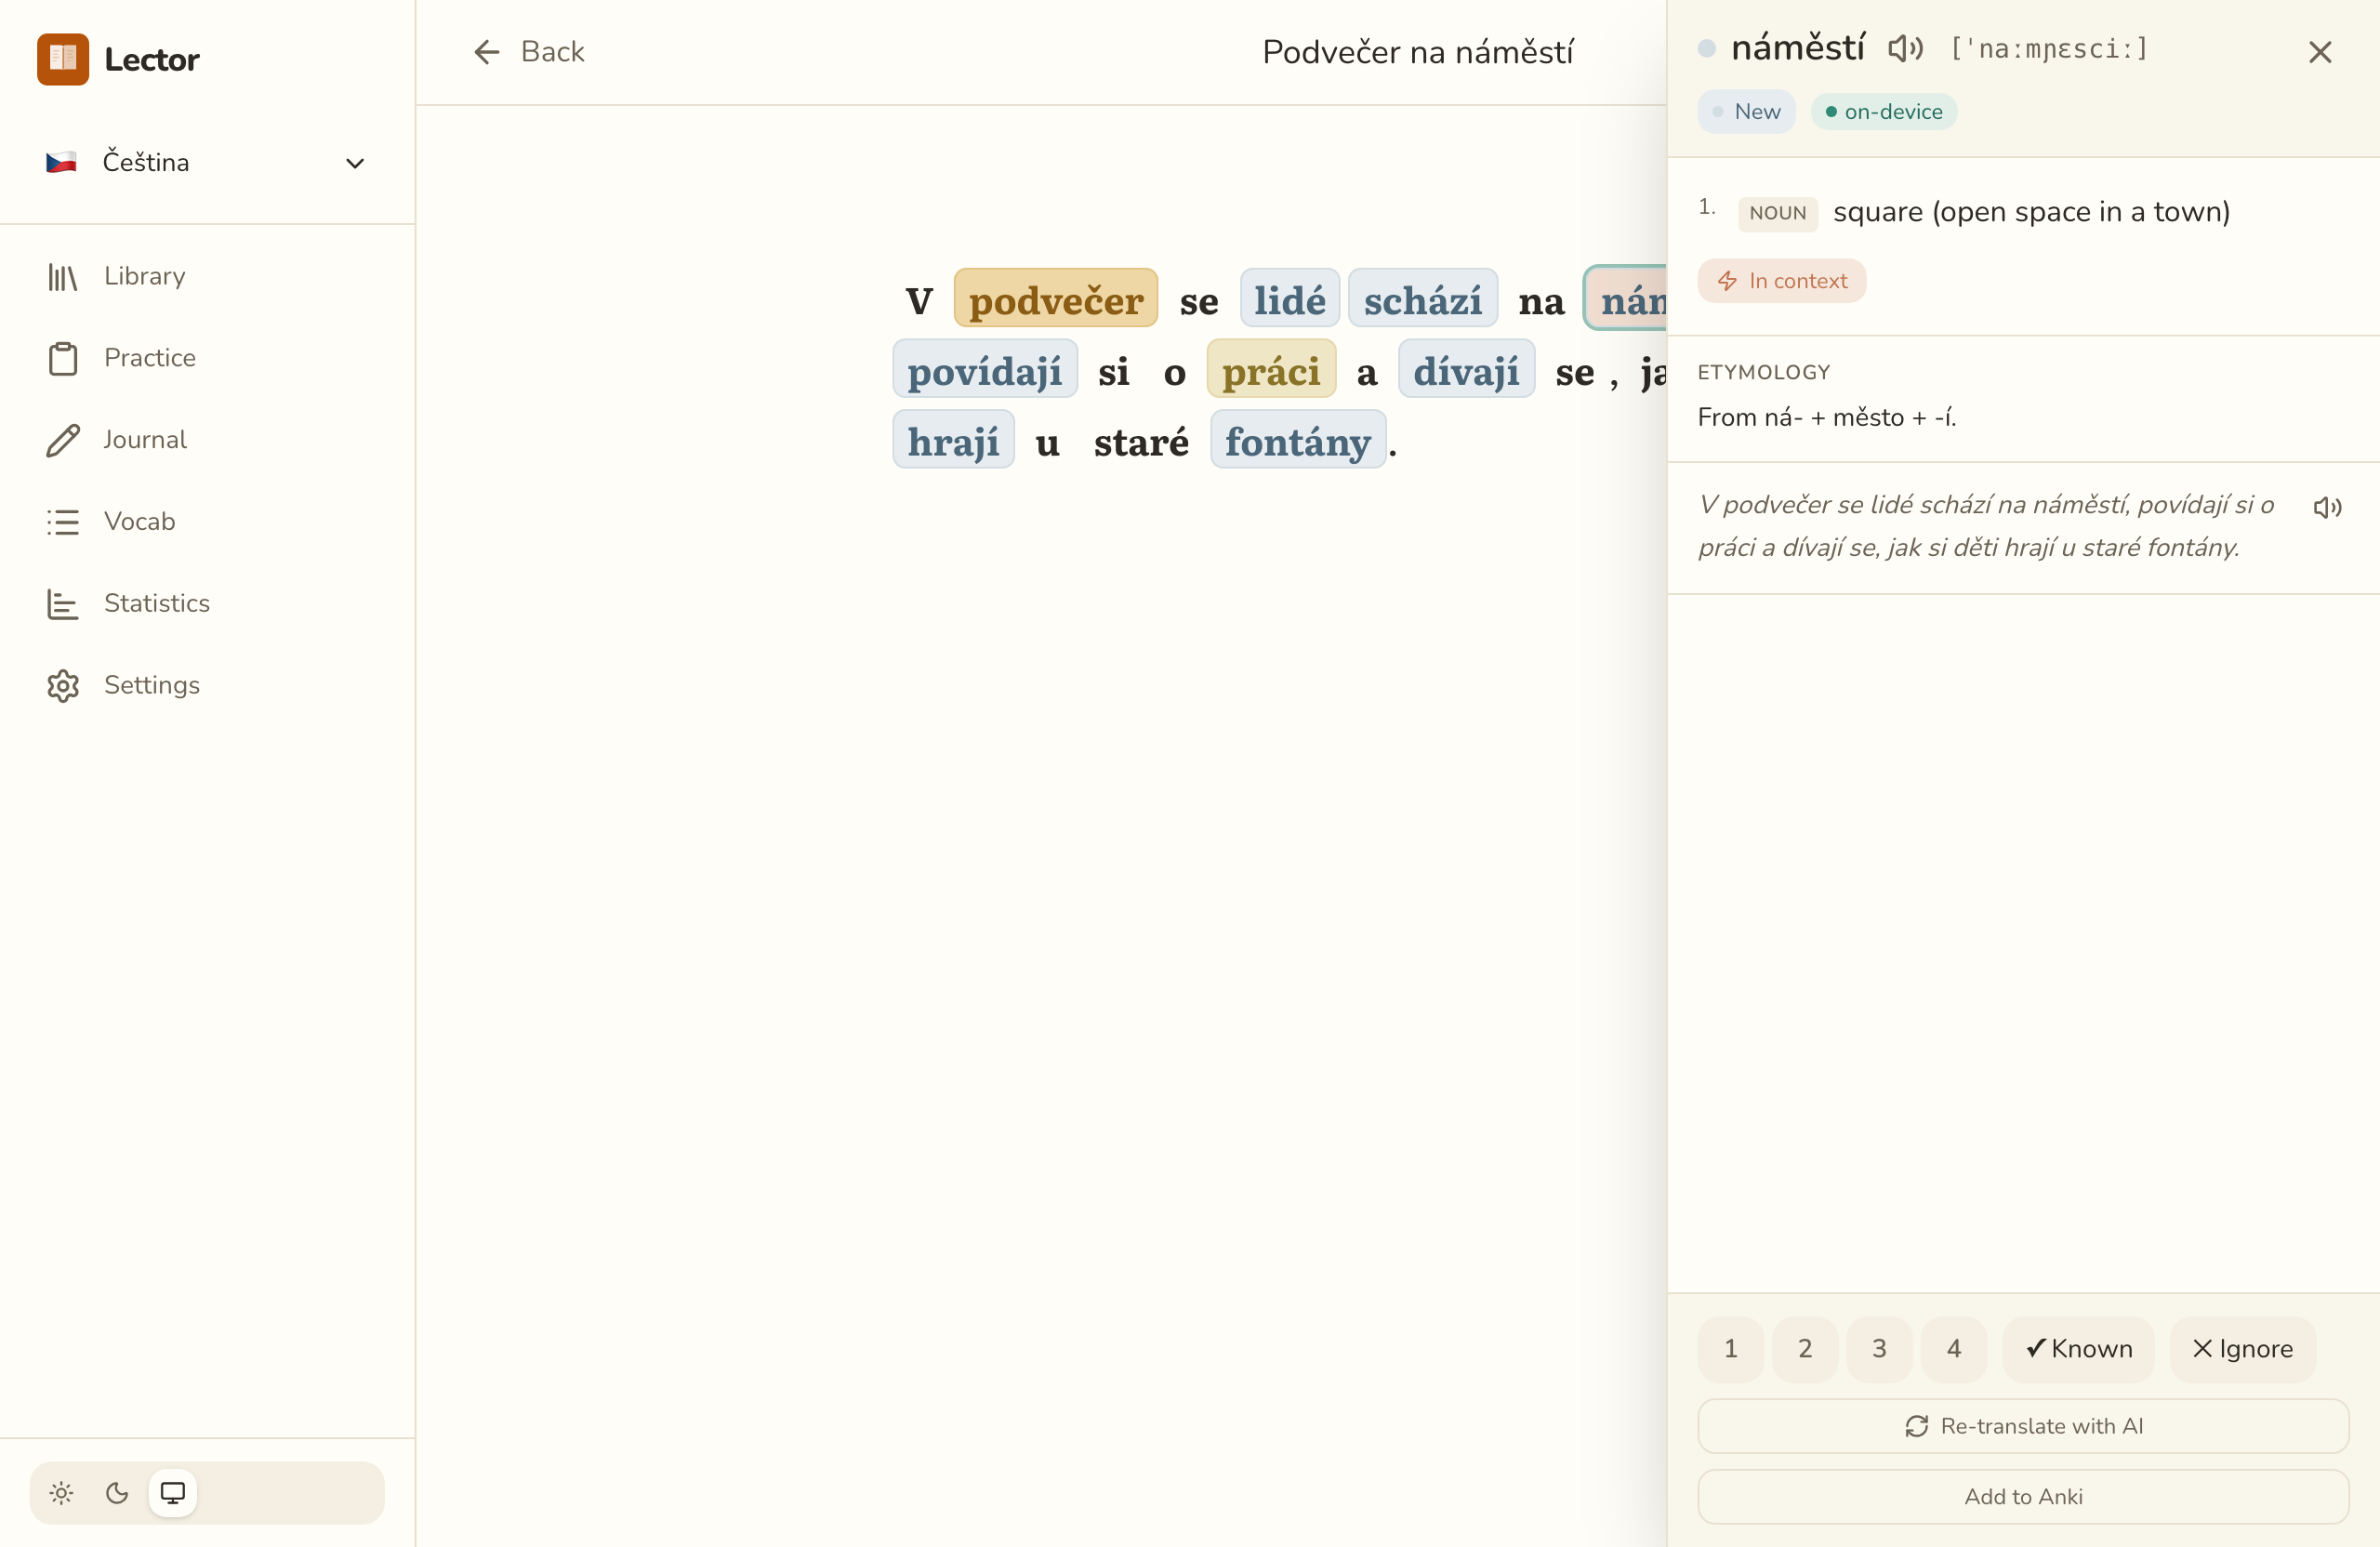Click Add to Anki

pos(2023,1497)
